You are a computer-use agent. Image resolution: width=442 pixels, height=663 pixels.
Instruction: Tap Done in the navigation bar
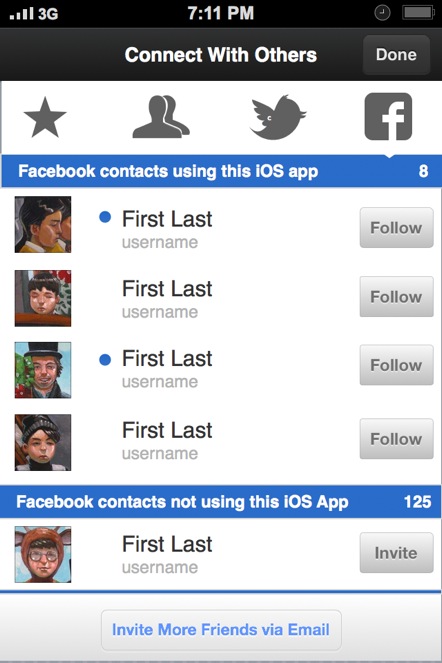pyautogui.click(x=396, y=55)
